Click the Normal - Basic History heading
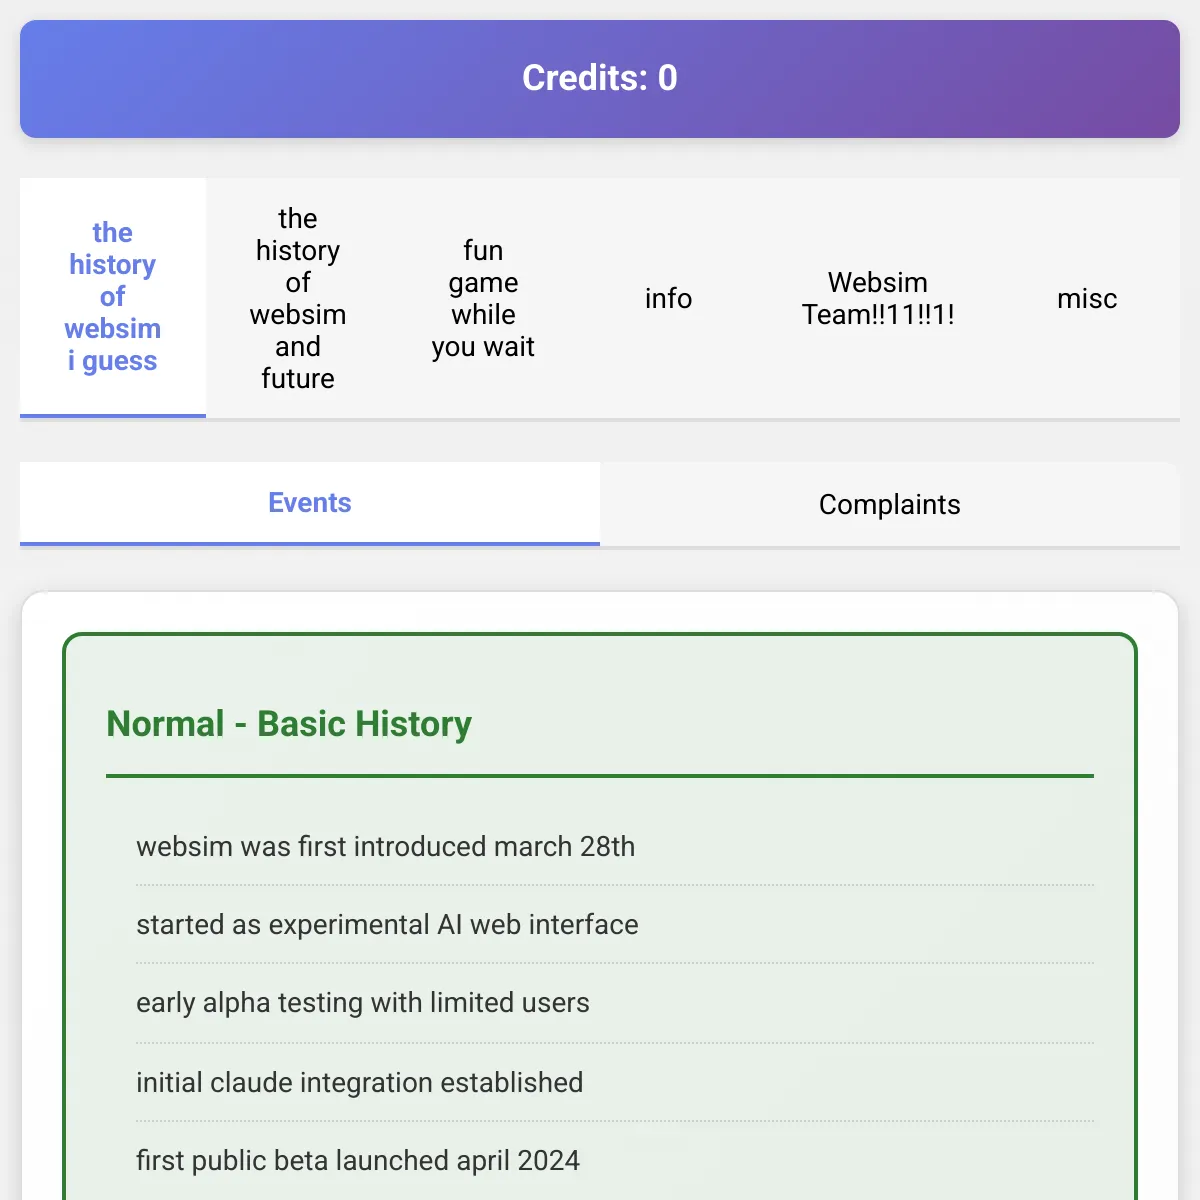The image size is (1200, 1200). [289, 723]
